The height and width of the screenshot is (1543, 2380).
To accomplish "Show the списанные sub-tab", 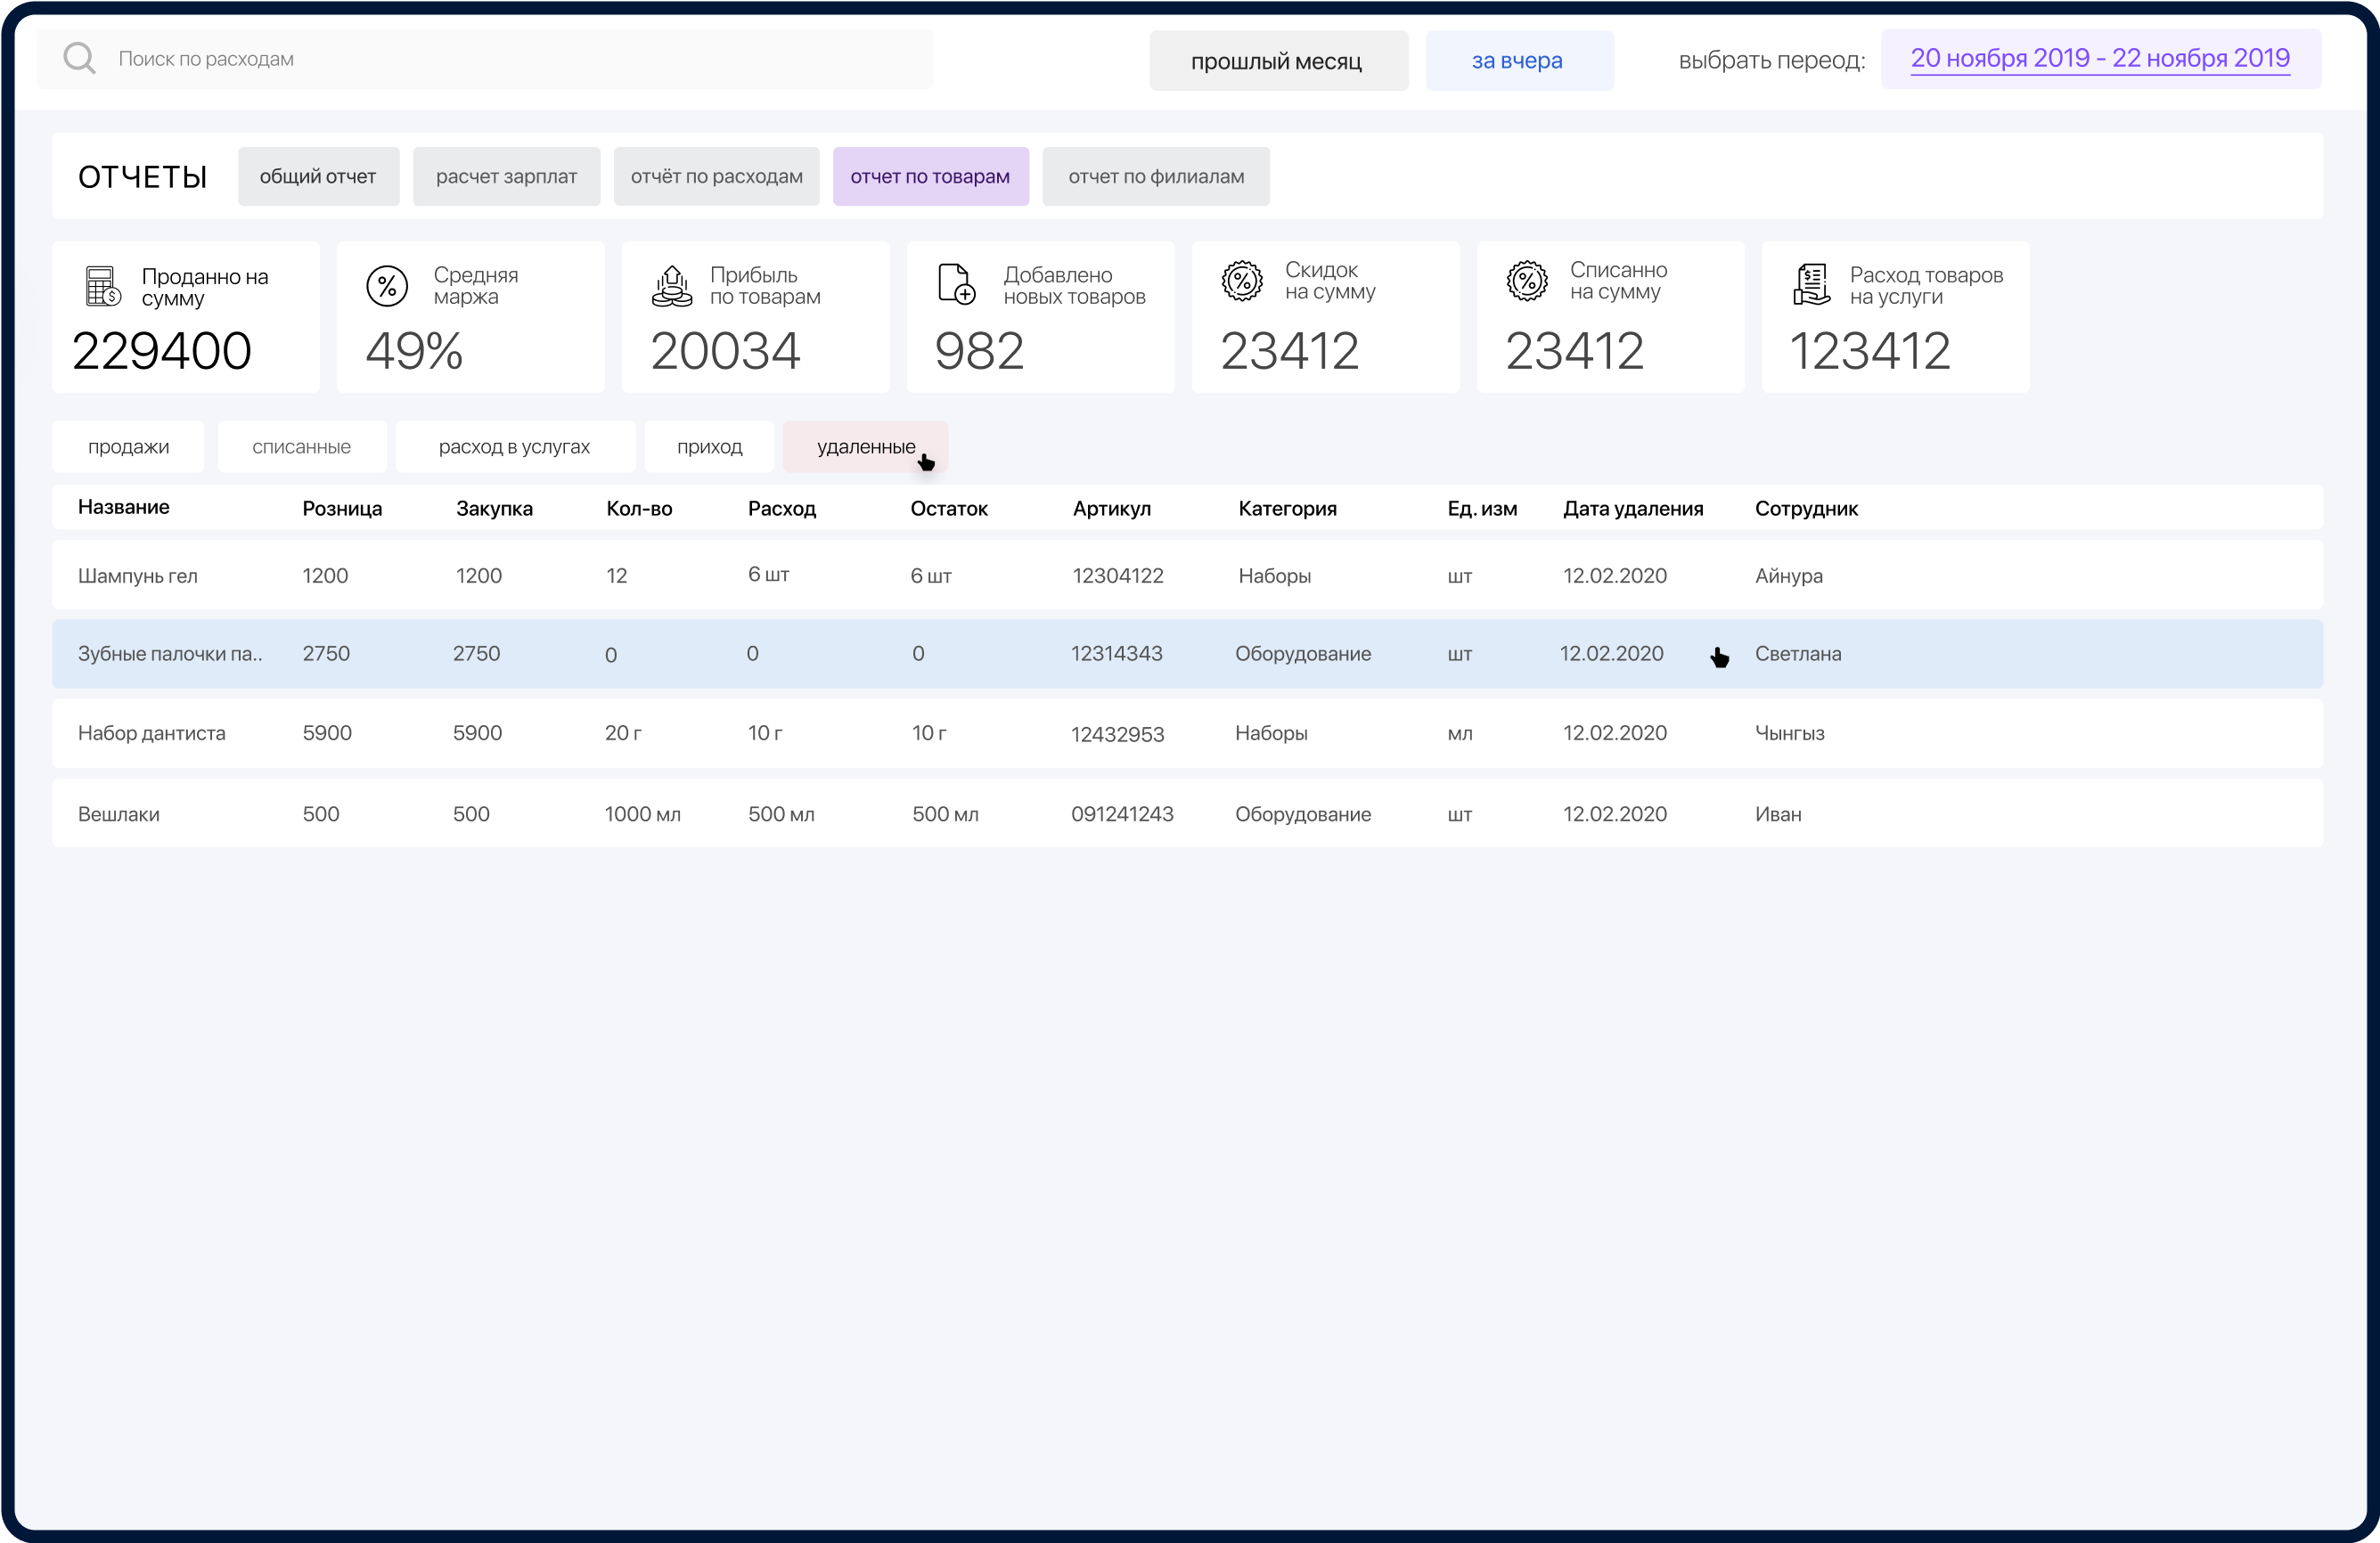I will [301, 447].
